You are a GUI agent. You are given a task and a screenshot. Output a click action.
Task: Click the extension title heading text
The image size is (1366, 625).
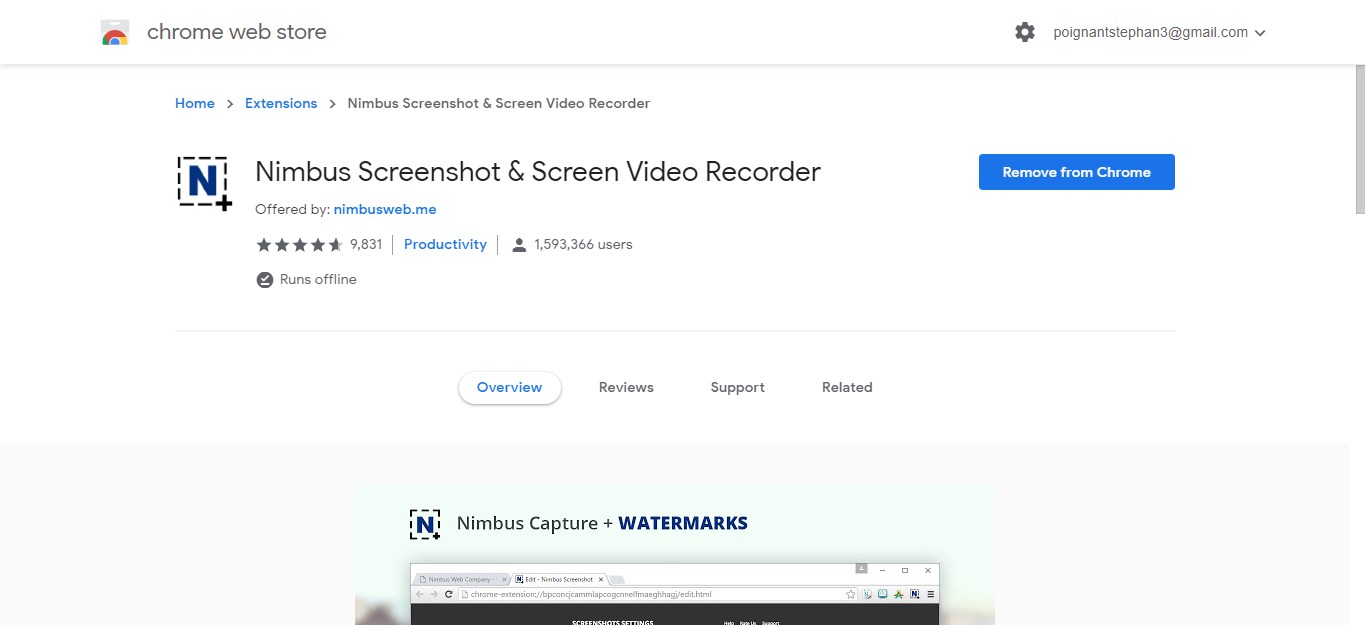(x=538, y=172)
